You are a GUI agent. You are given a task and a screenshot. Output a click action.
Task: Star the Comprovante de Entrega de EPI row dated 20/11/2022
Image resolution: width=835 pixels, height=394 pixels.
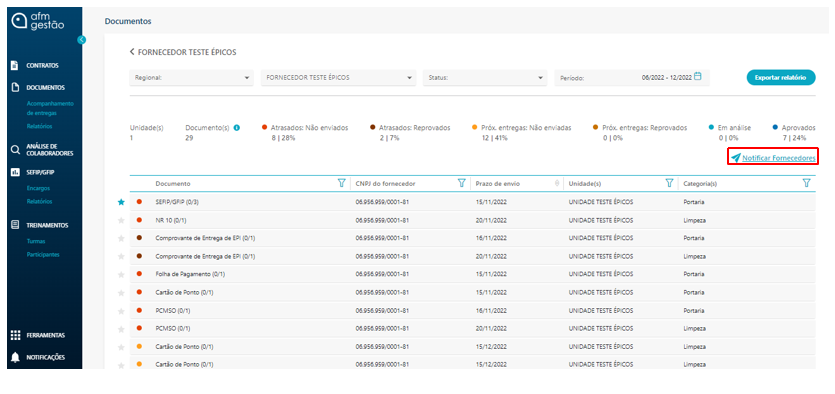121,256
